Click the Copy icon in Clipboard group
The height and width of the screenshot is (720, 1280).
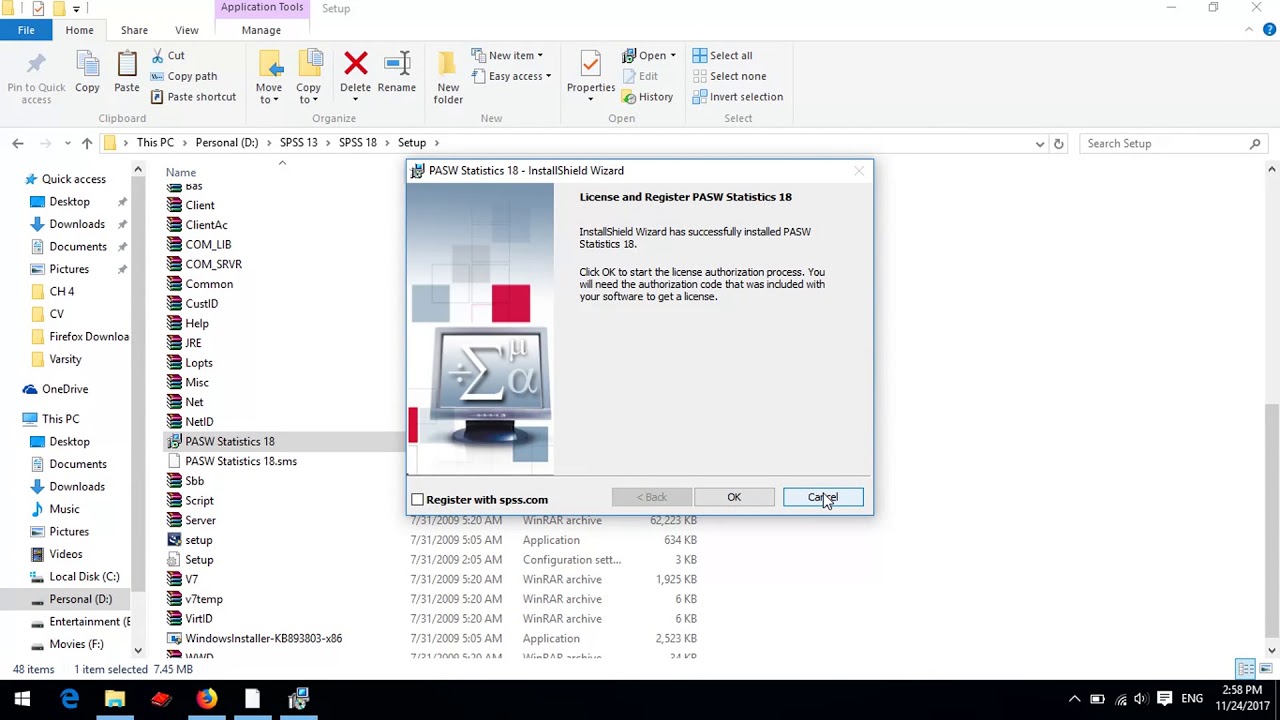point(87,65)
